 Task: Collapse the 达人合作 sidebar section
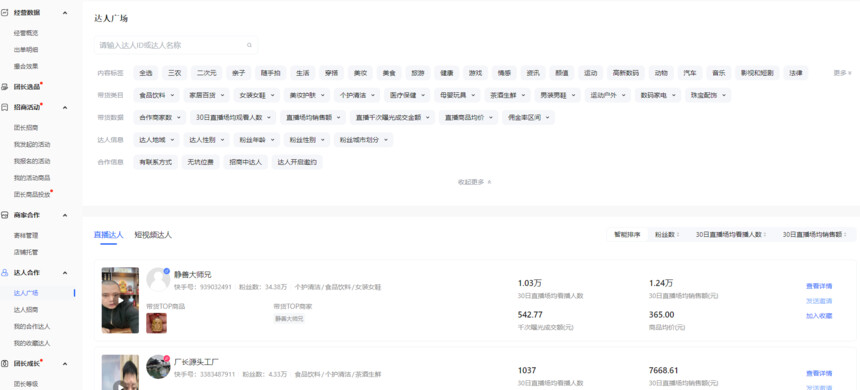pyautogui.click(x=65, y=273)
